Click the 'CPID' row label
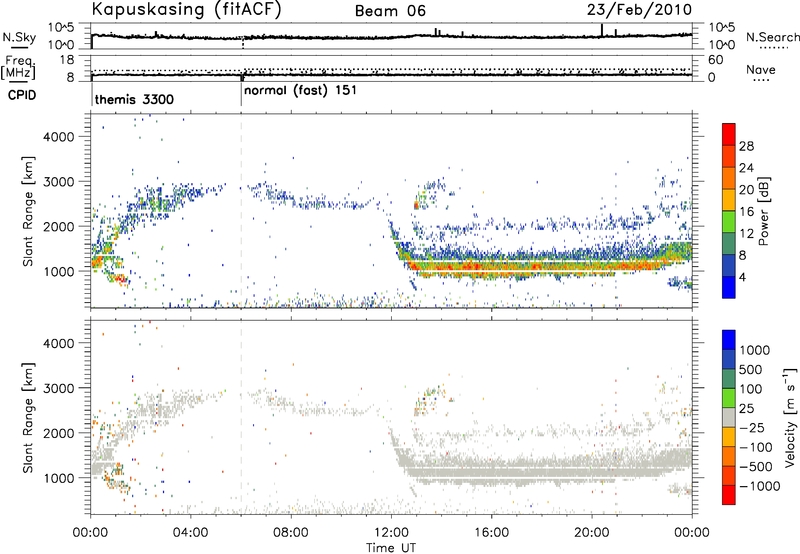The height and width of the screenshot is (554, 800). tap(22, 95)
